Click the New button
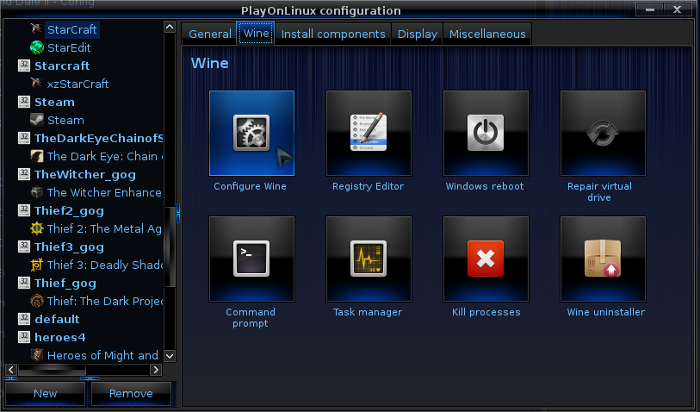The width and height of the screenshot is (700, 412). (45, 393)
